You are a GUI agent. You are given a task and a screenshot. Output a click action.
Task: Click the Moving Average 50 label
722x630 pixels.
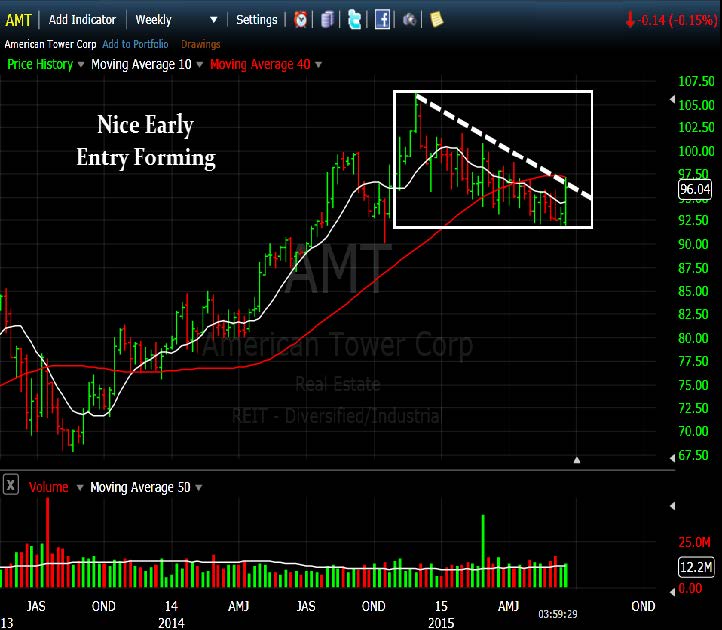coord(140,487)
